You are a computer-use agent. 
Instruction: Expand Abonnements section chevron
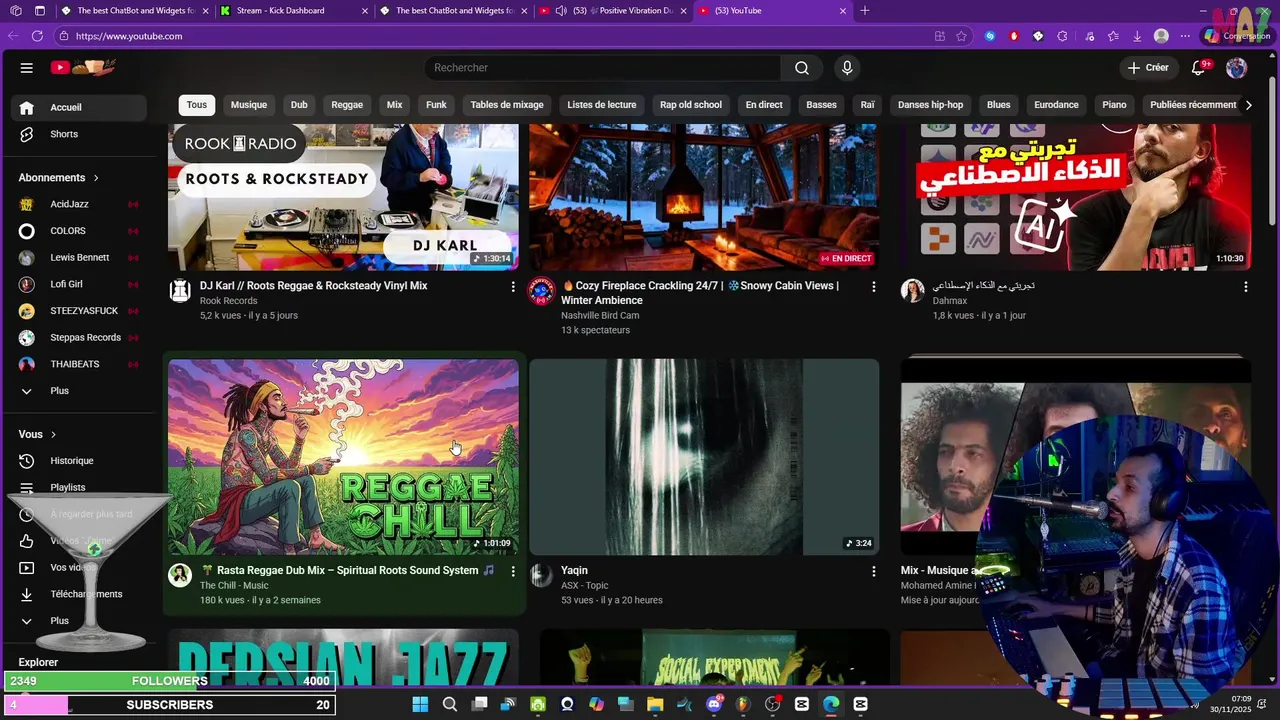[96, 178]
